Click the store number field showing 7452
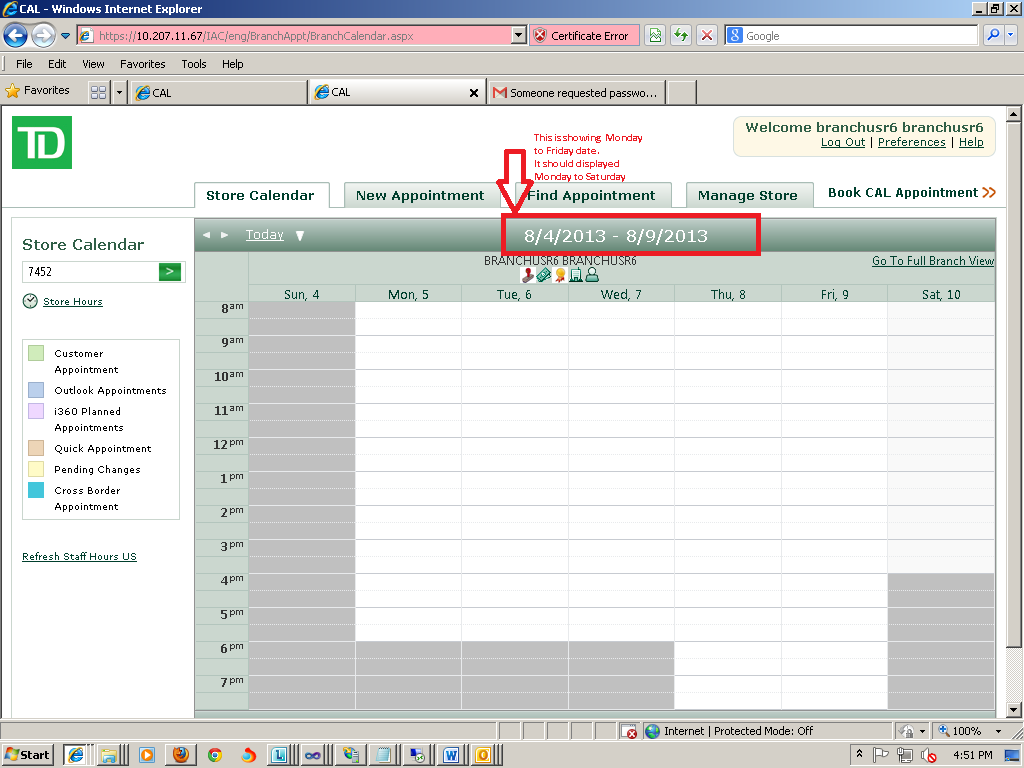The image size is (1024, 768). pyautogui.click(x=91, y=272)
